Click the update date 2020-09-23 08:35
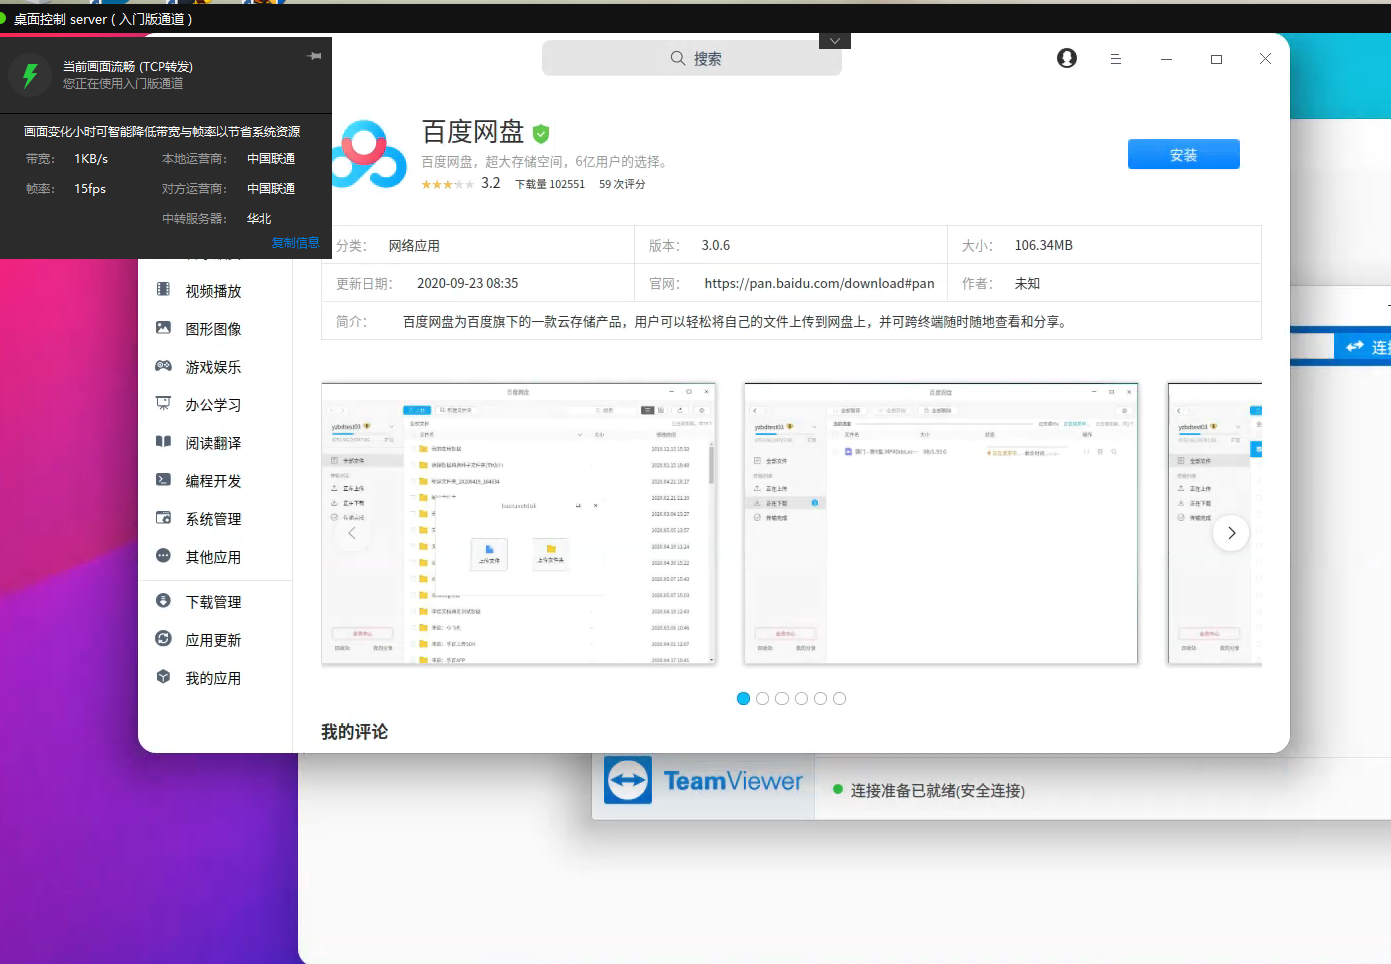1391x964 pixels. [x=467, y=283]
